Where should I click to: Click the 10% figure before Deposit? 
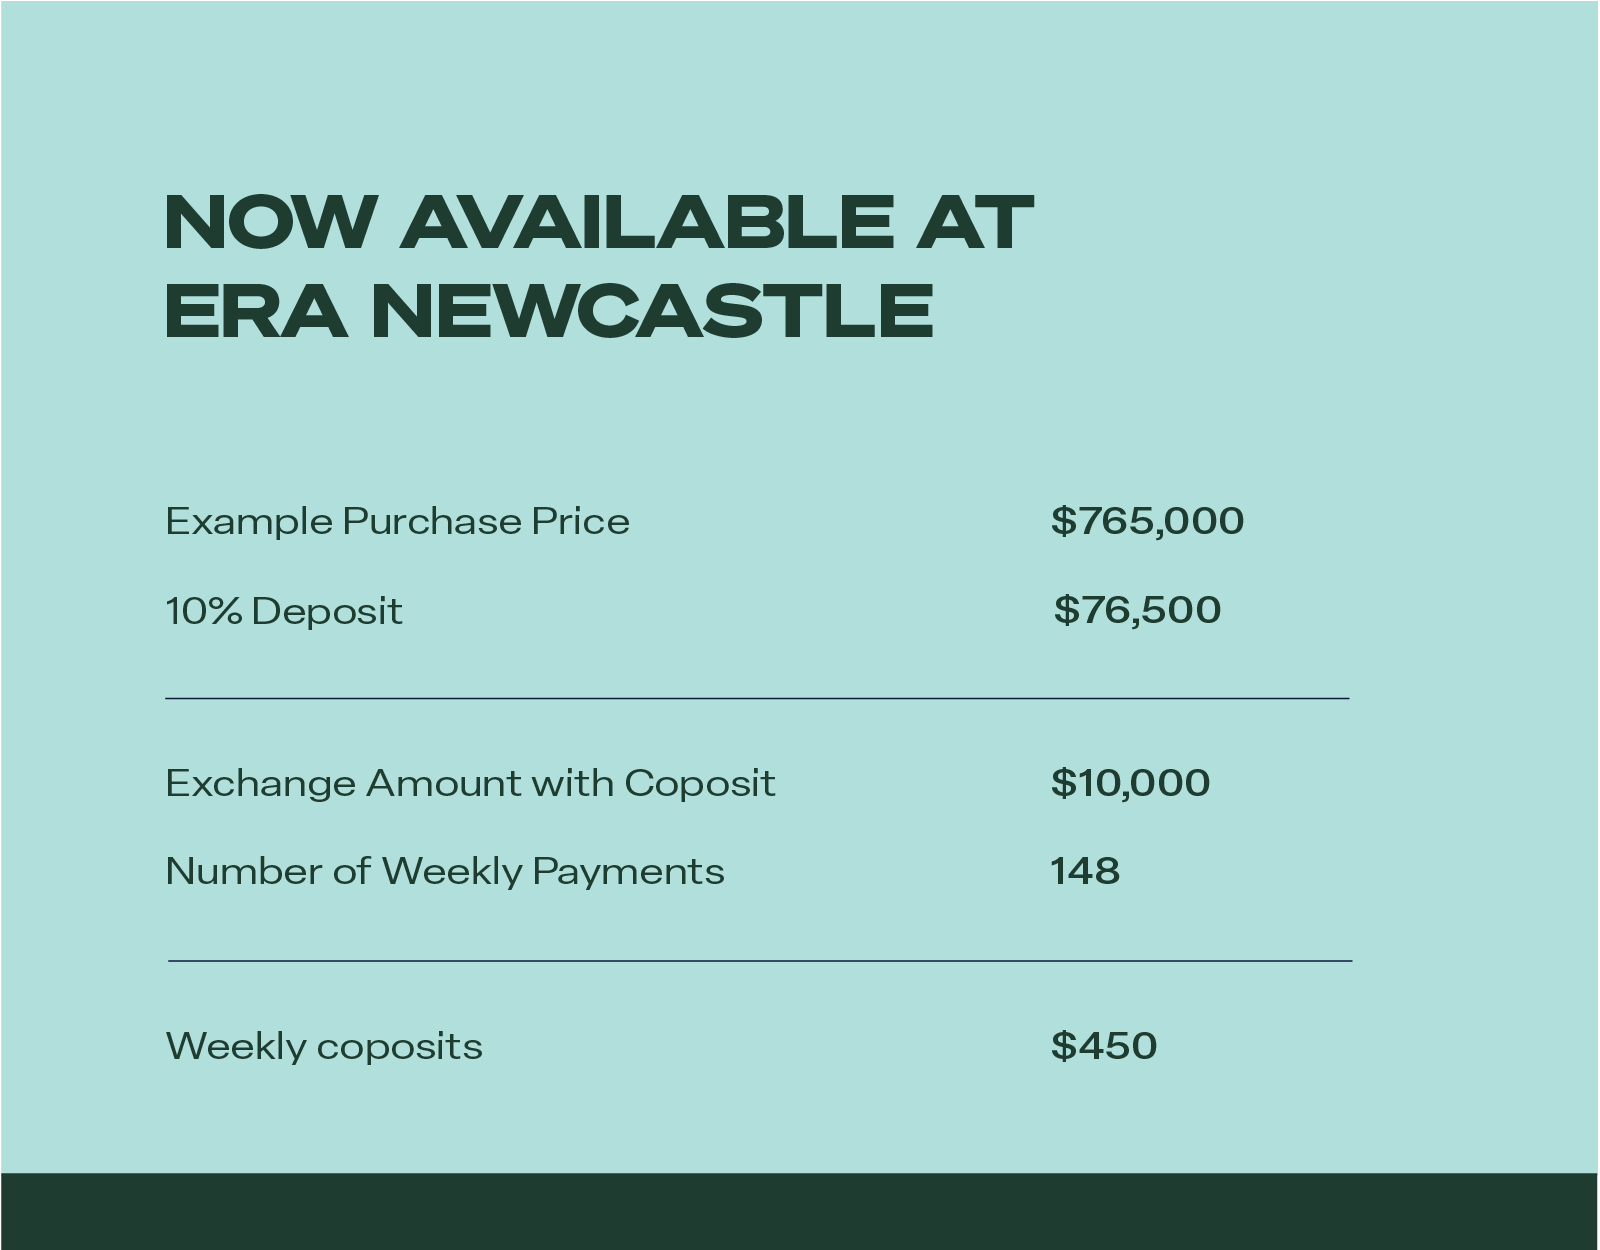click(x=203, y=610)
